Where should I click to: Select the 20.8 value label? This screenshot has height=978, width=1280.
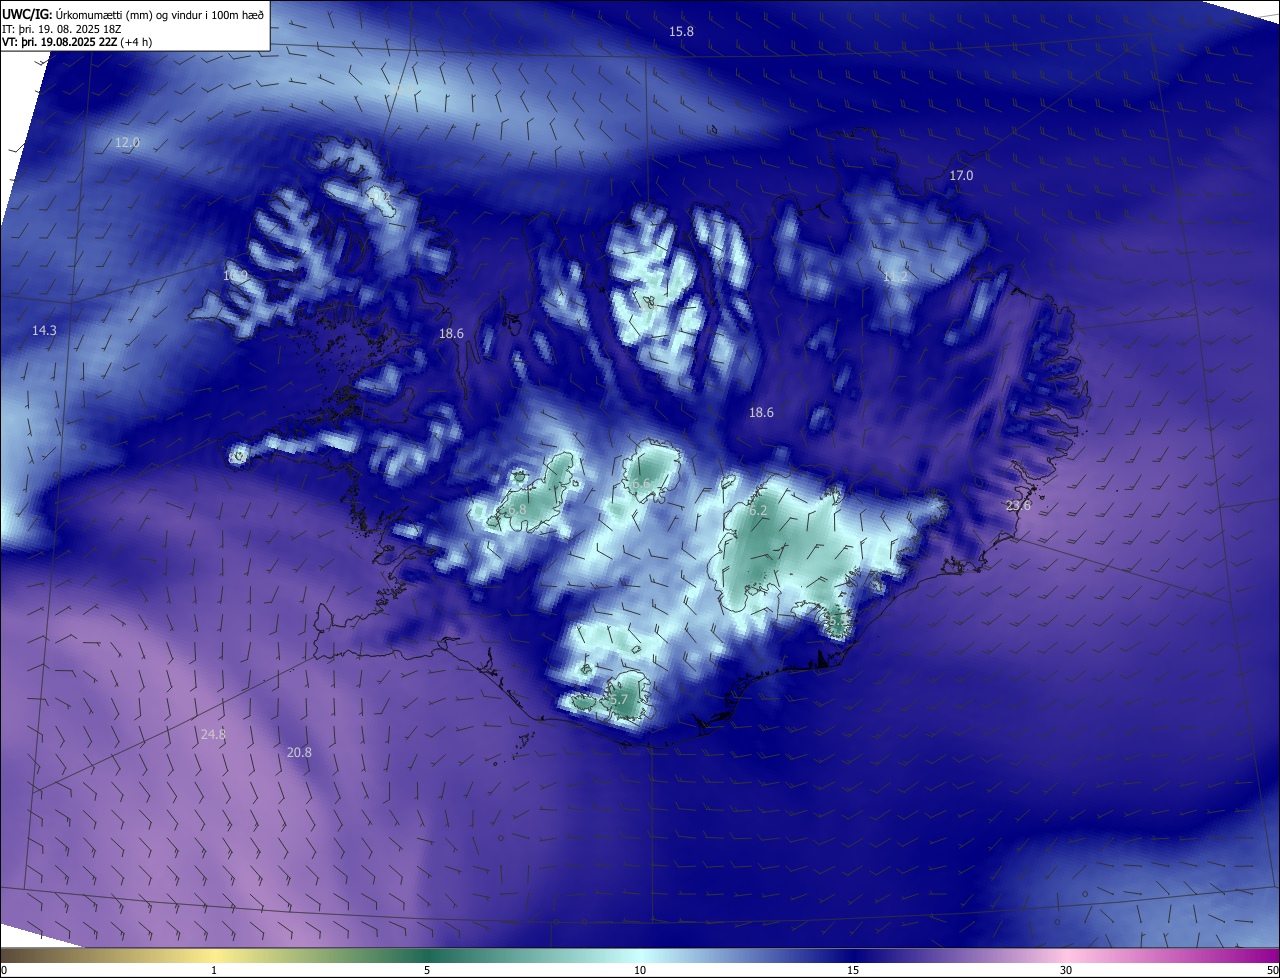pos(299,752)
